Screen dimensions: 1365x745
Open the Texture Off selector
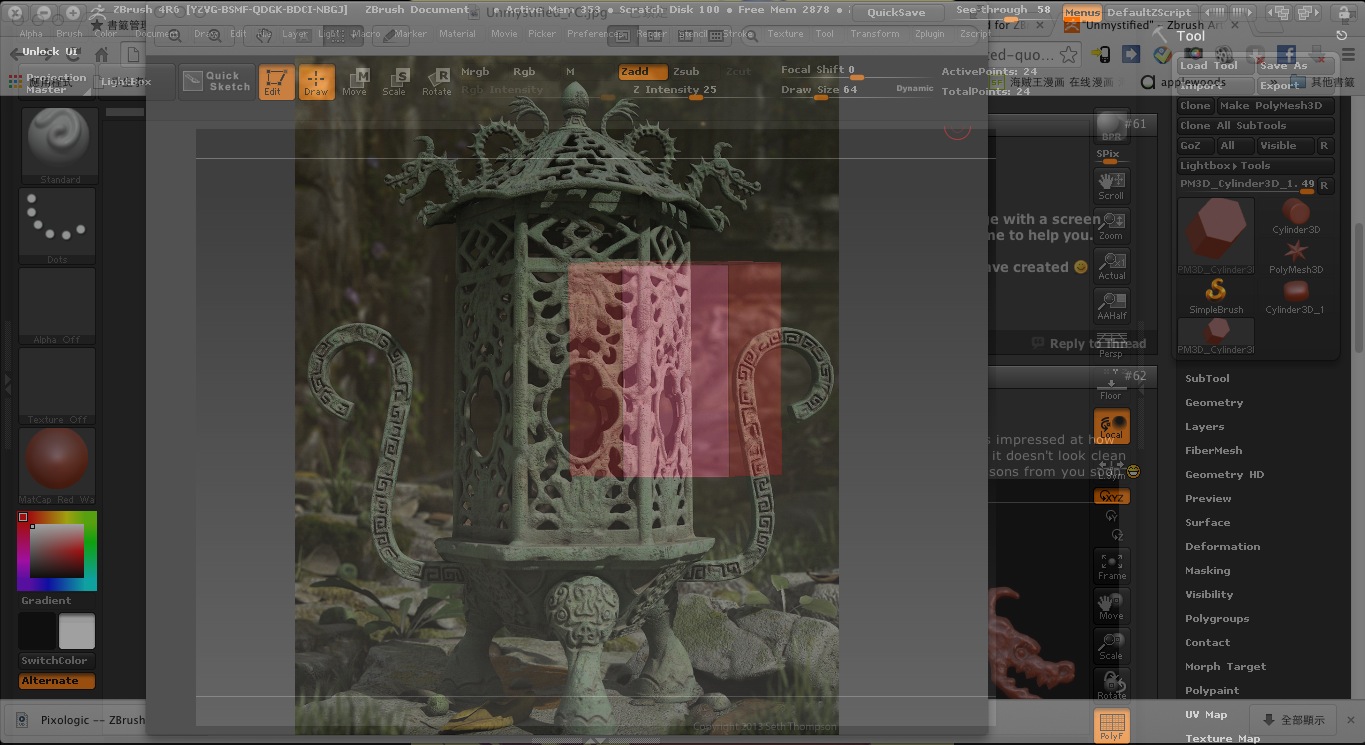(x=58, y=386)
